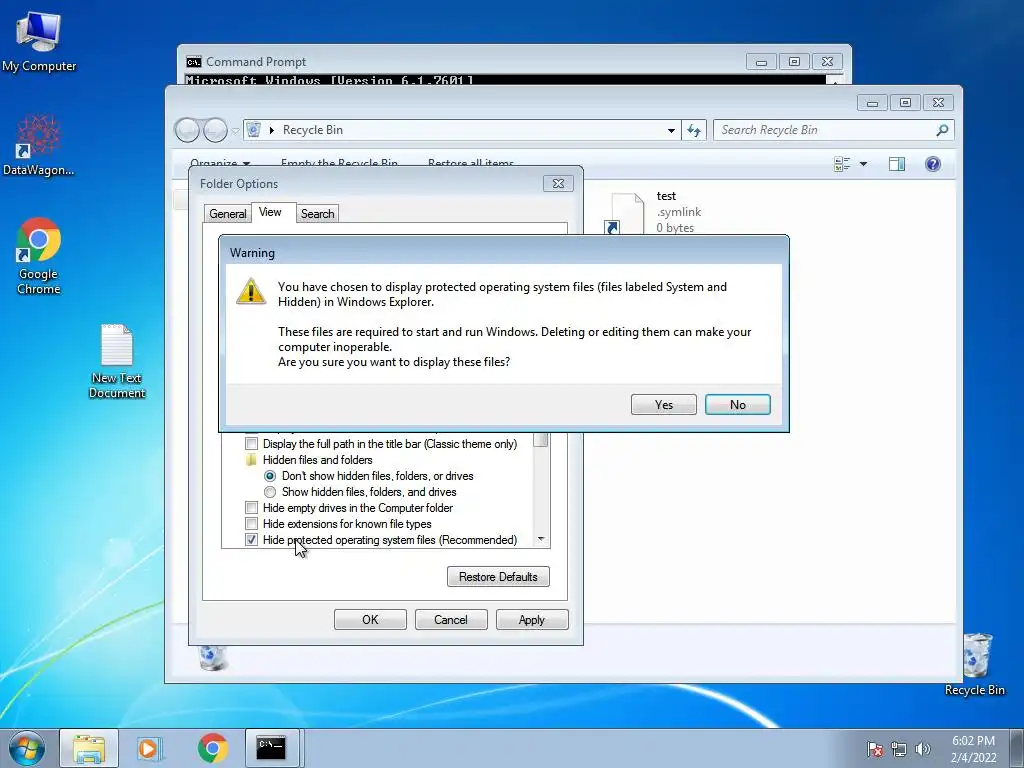Select My Computer desktop icon

tap(39, 42)
